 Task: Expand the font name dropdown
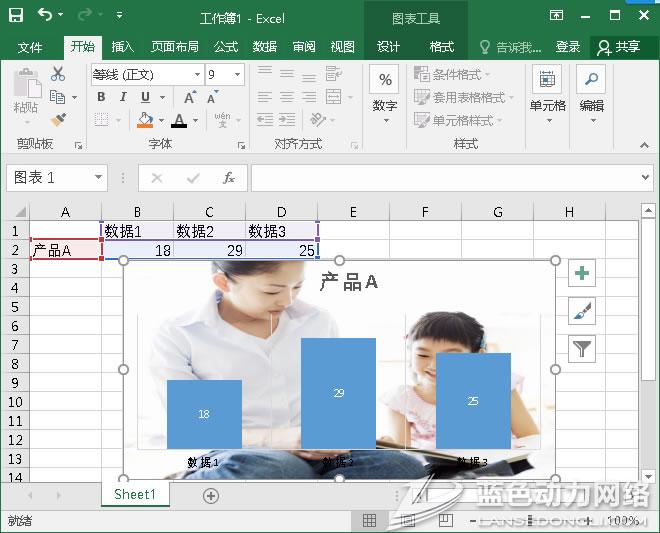(196, 74)
